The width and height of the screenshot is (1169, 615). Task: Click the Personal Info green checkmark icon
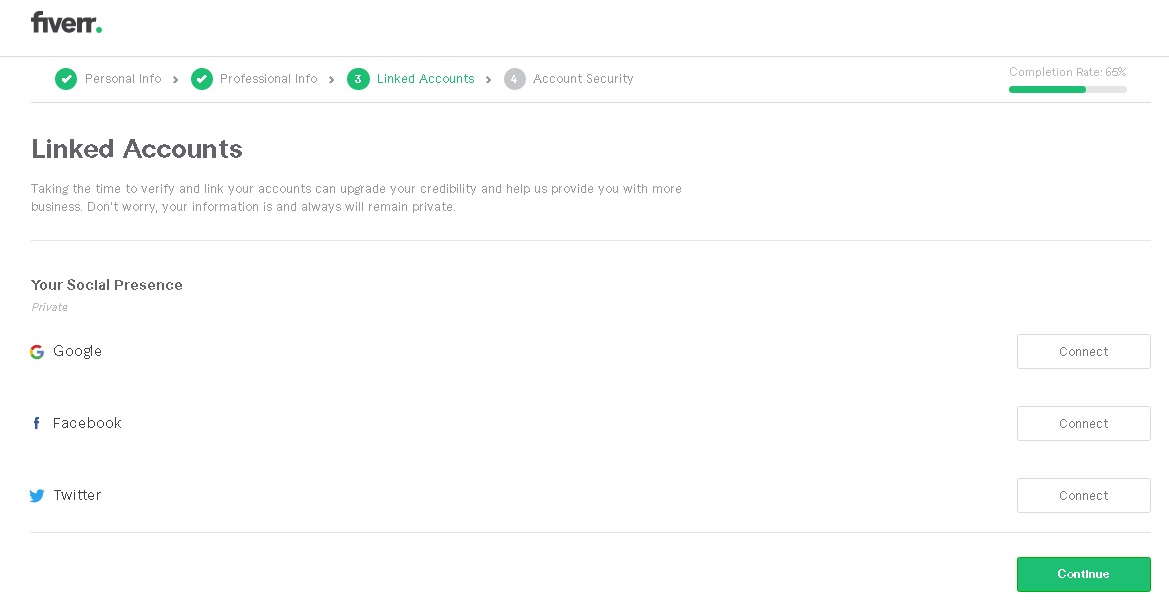(66, 78)
